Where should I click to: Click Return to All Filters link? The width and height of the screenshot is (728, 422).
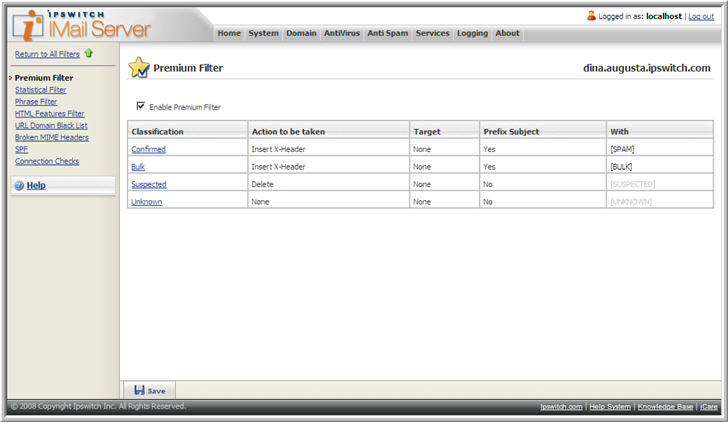click(x=47, y=54)
